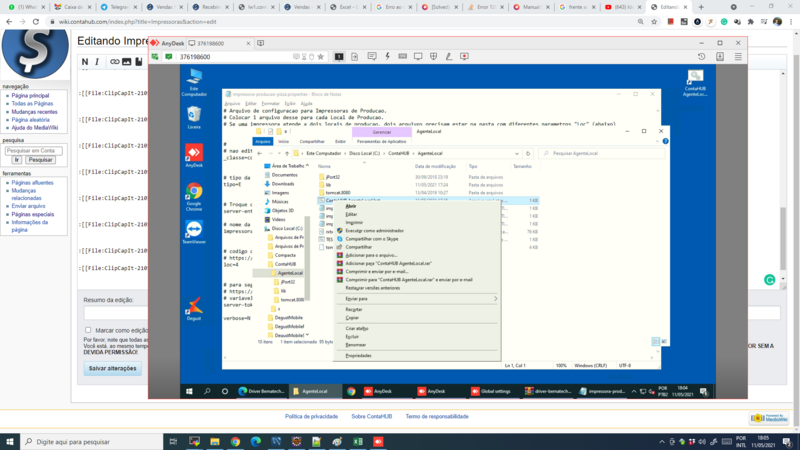The image size is (800, 450).
Task: Select Excluir in context menu
Action: click(352, 337)
